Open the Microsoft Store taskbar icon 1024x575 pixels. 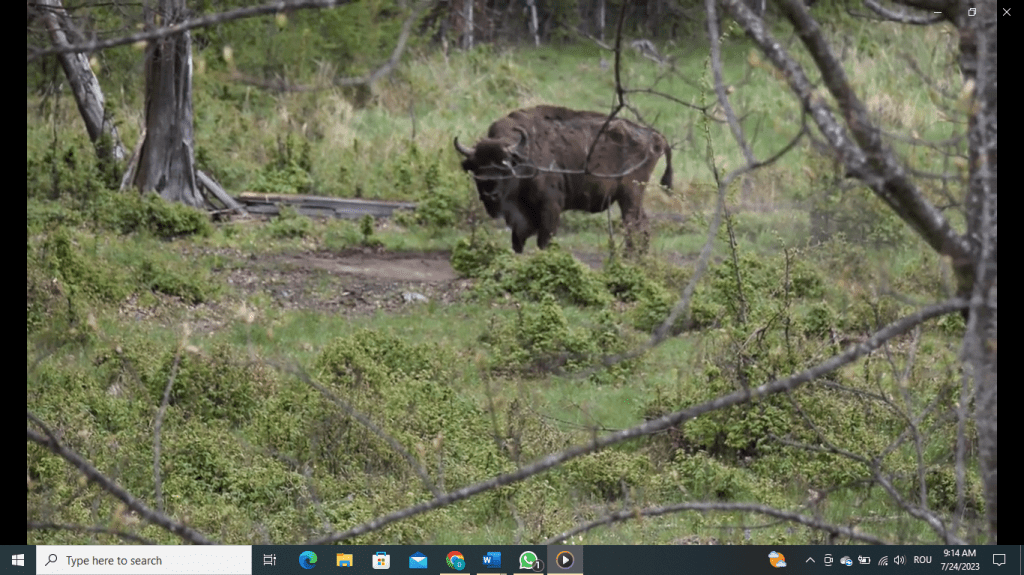pyautogui.click(x=381, y=560)
